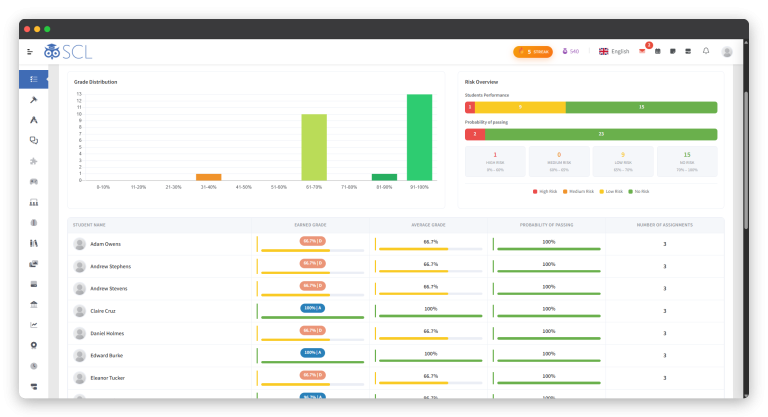Open the award badge icon in the sidebar

(34, 345)
